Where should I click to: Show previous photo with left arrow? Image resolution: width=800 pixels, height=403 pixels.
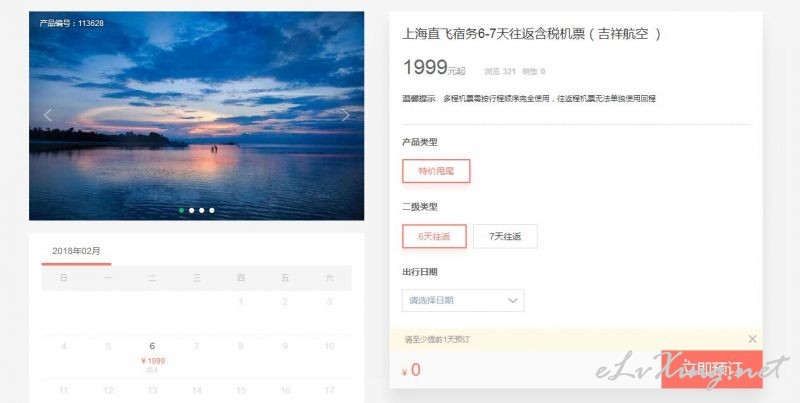(x=47, y=115)
